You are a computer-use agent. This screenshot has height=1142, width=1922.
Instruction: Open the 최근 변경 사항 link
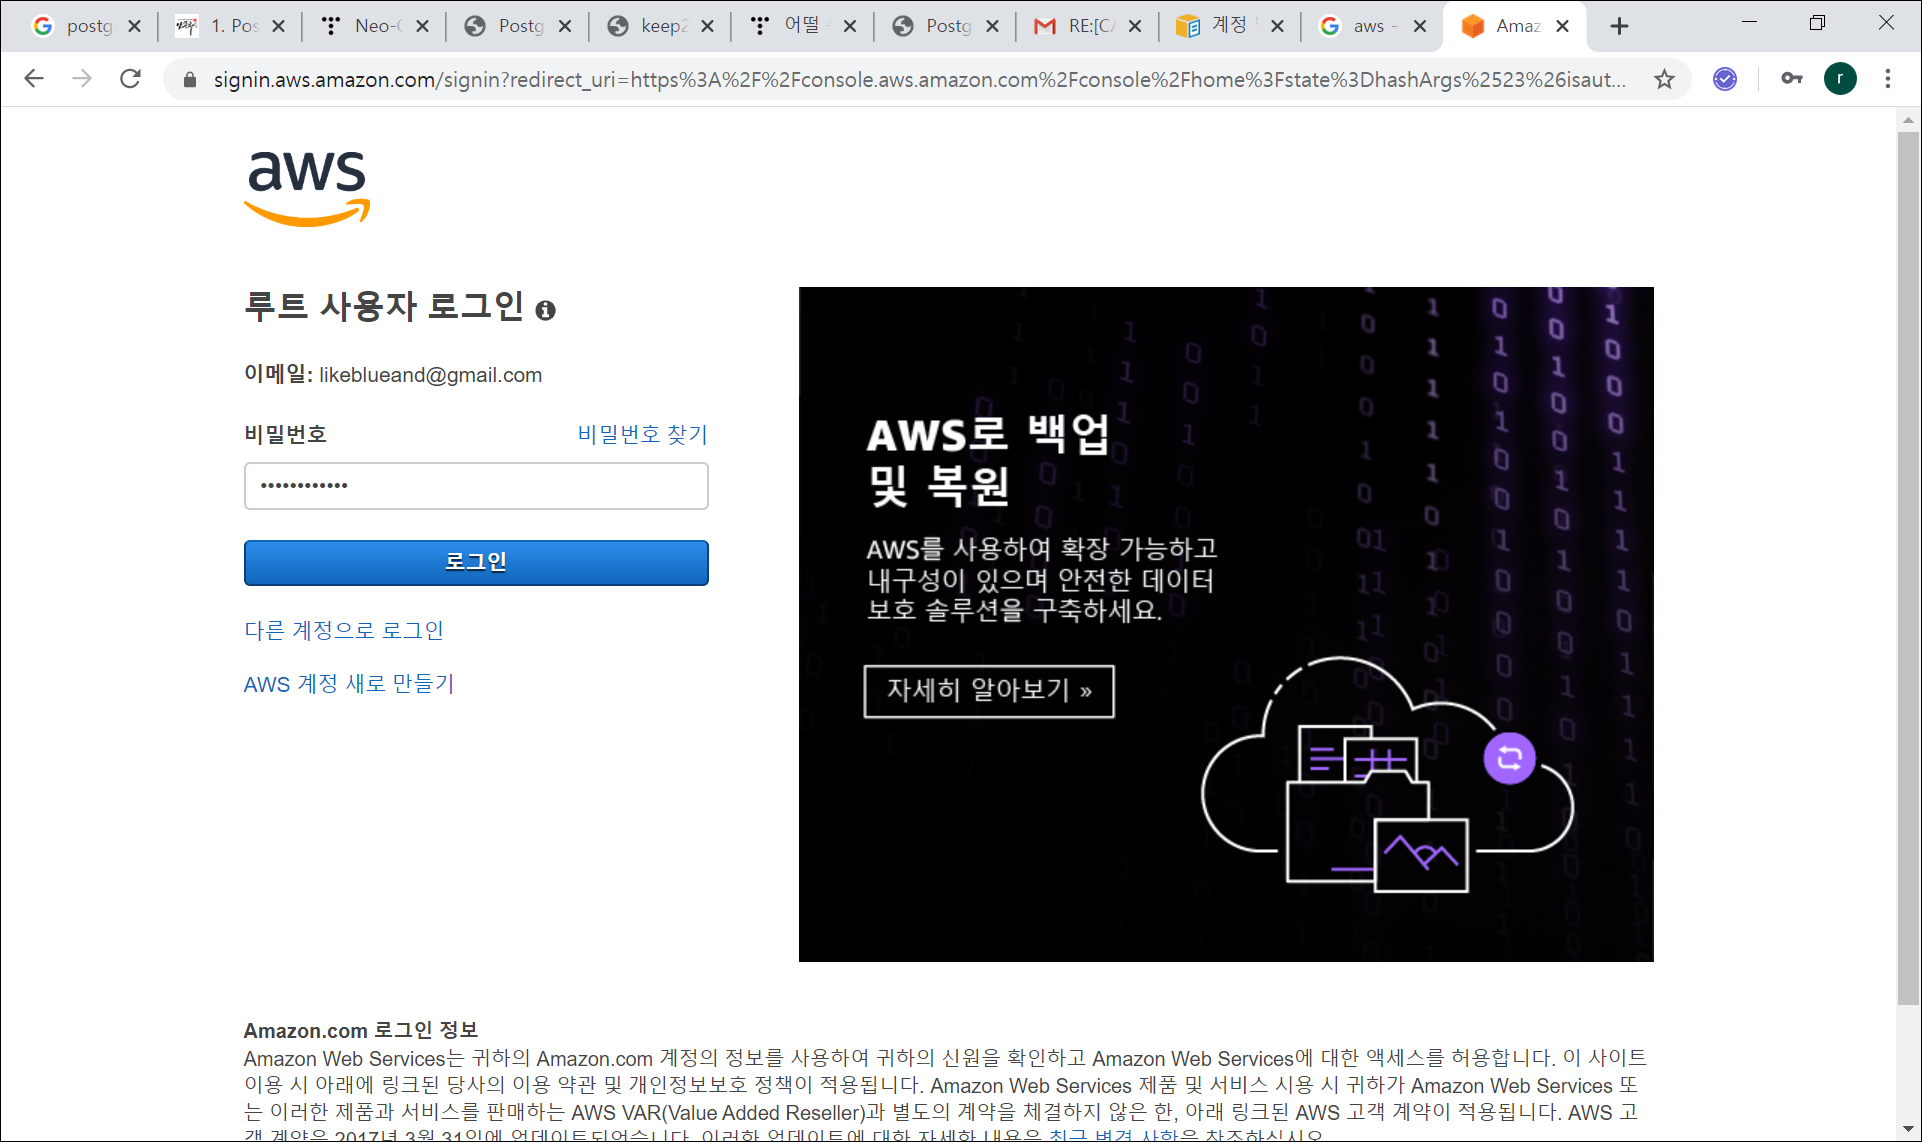[x=1114, y=1136]
